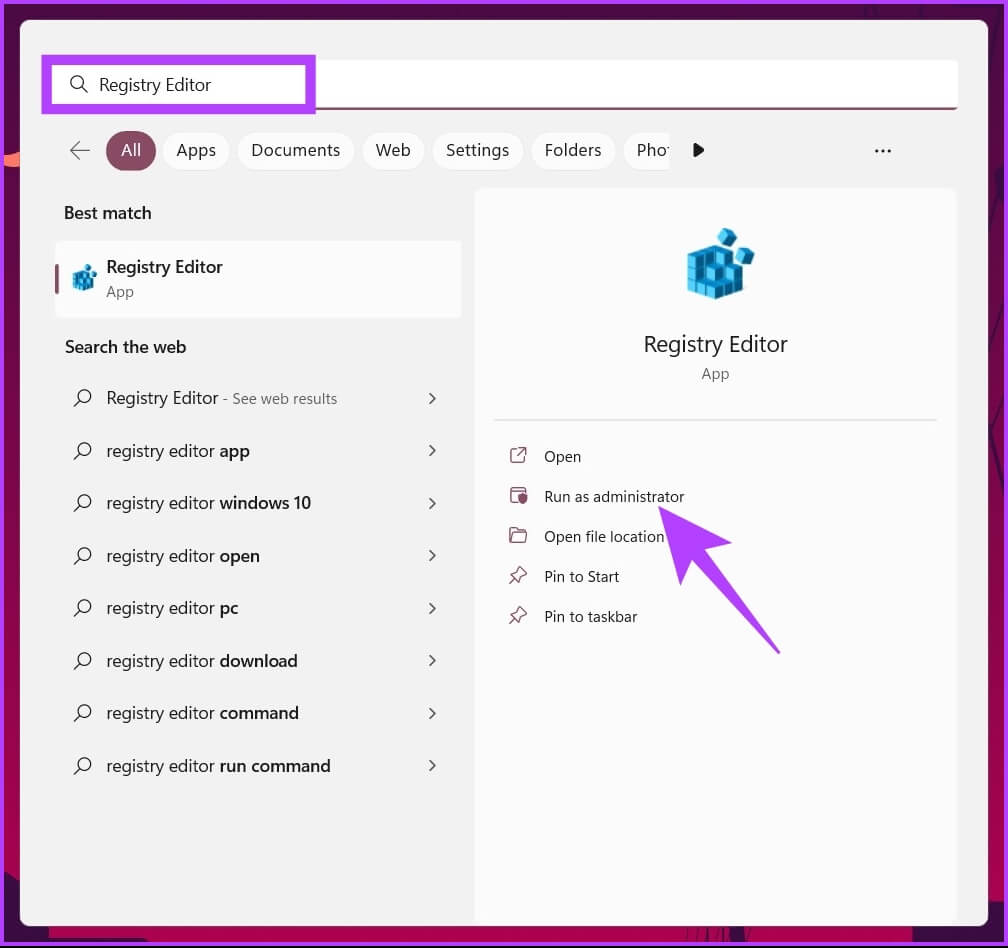Click search icon beside 'registry editor run command'

[x=82, y=765]
